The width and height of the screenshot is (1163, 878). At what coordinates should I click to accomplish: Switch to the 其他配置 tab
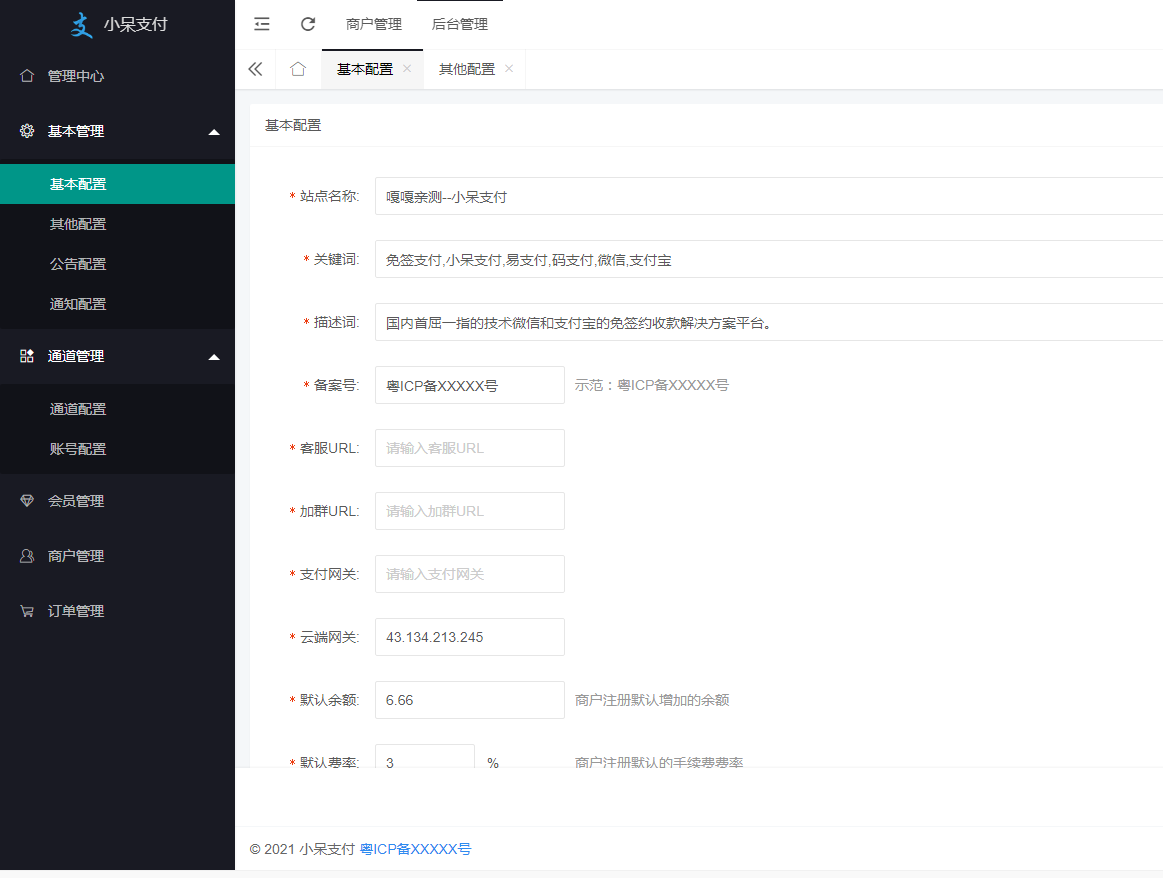[x=466, y=69]
